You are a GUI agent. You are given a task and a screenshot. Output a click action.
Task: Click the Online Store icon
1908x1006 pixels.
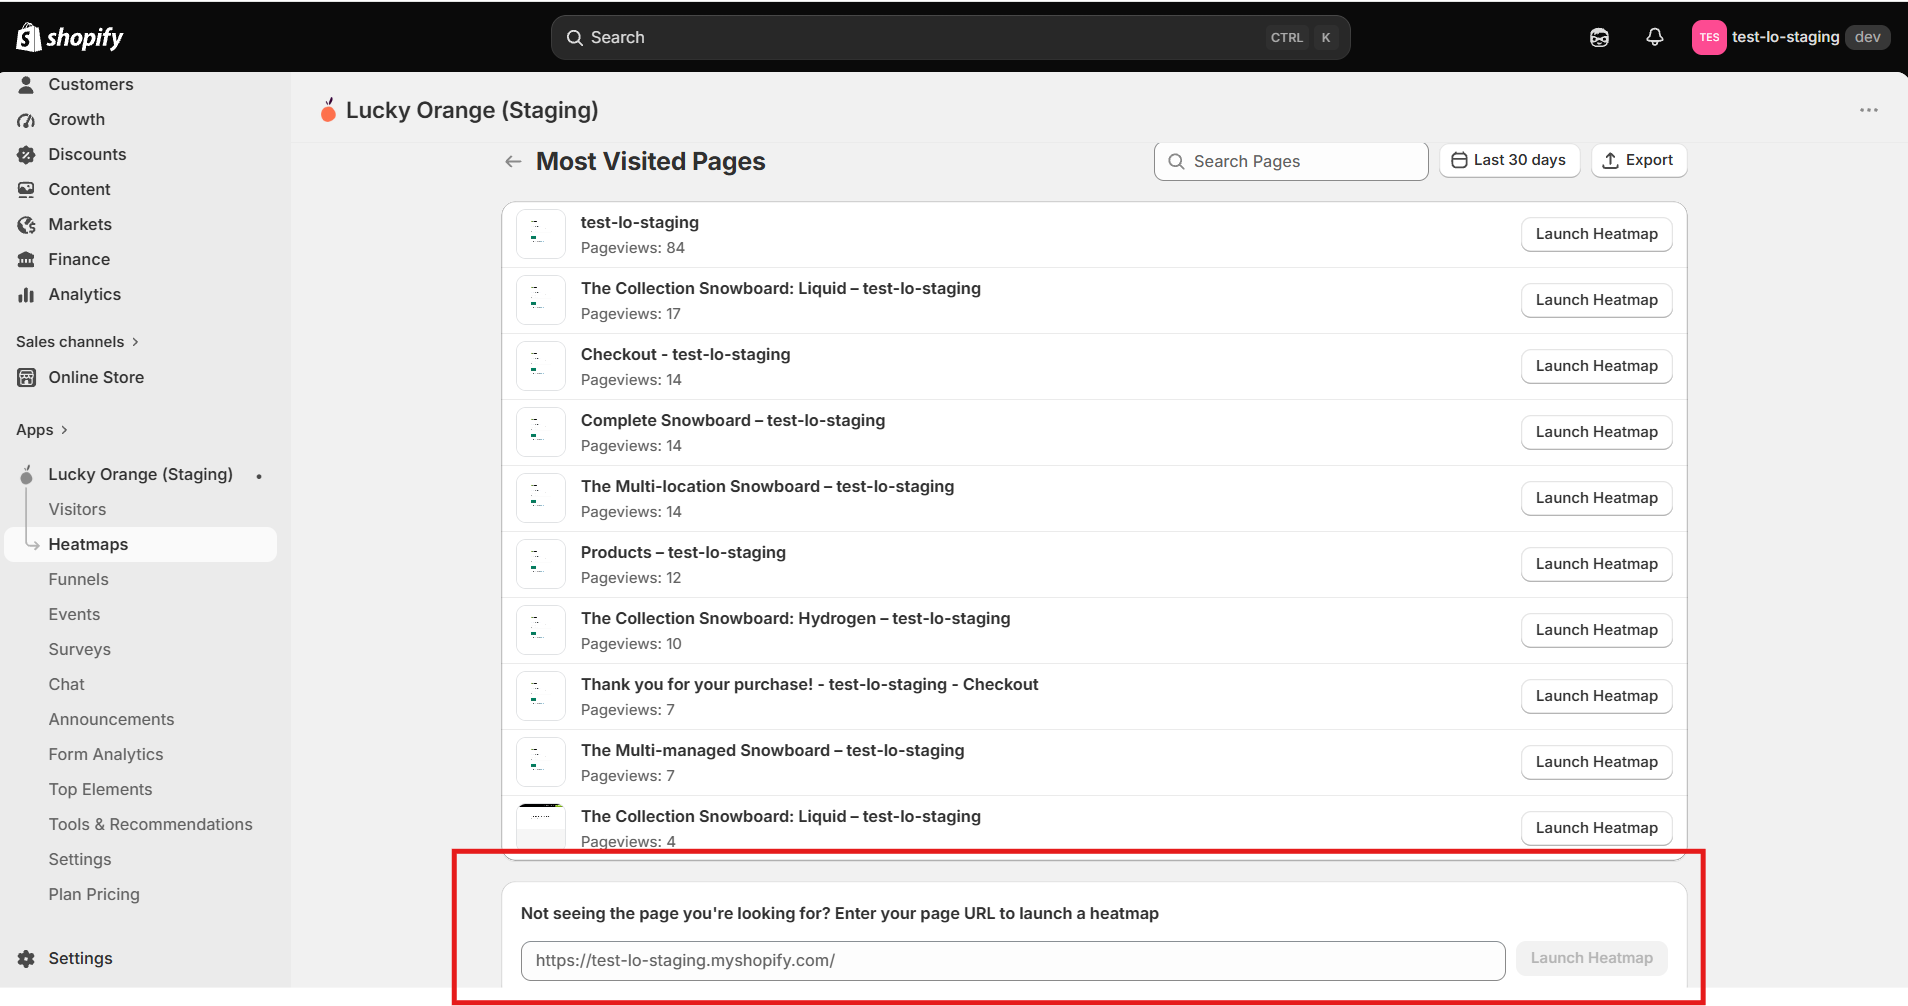click(x=26, y=377)
